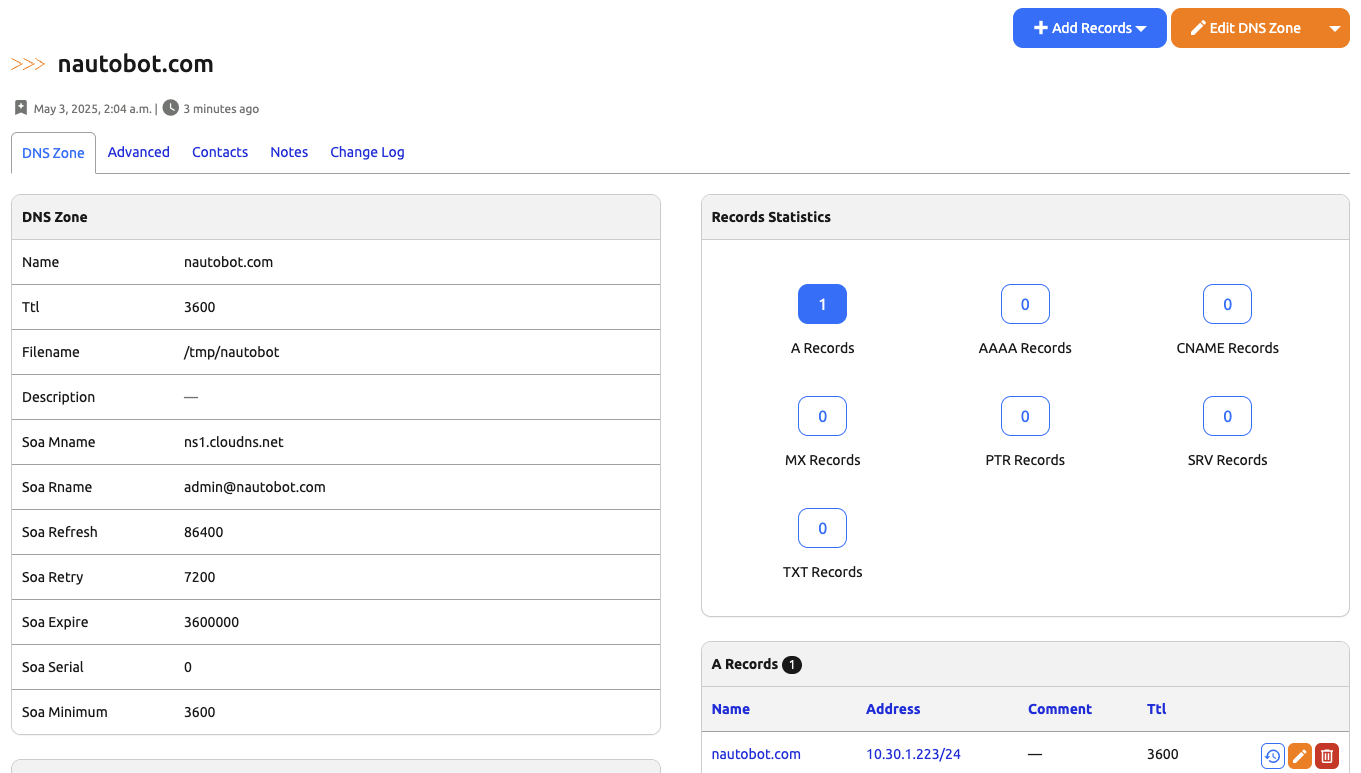Switch to the Advanced tab
Viewport: 1361px width, 773px height.
[x=138, y=152]
